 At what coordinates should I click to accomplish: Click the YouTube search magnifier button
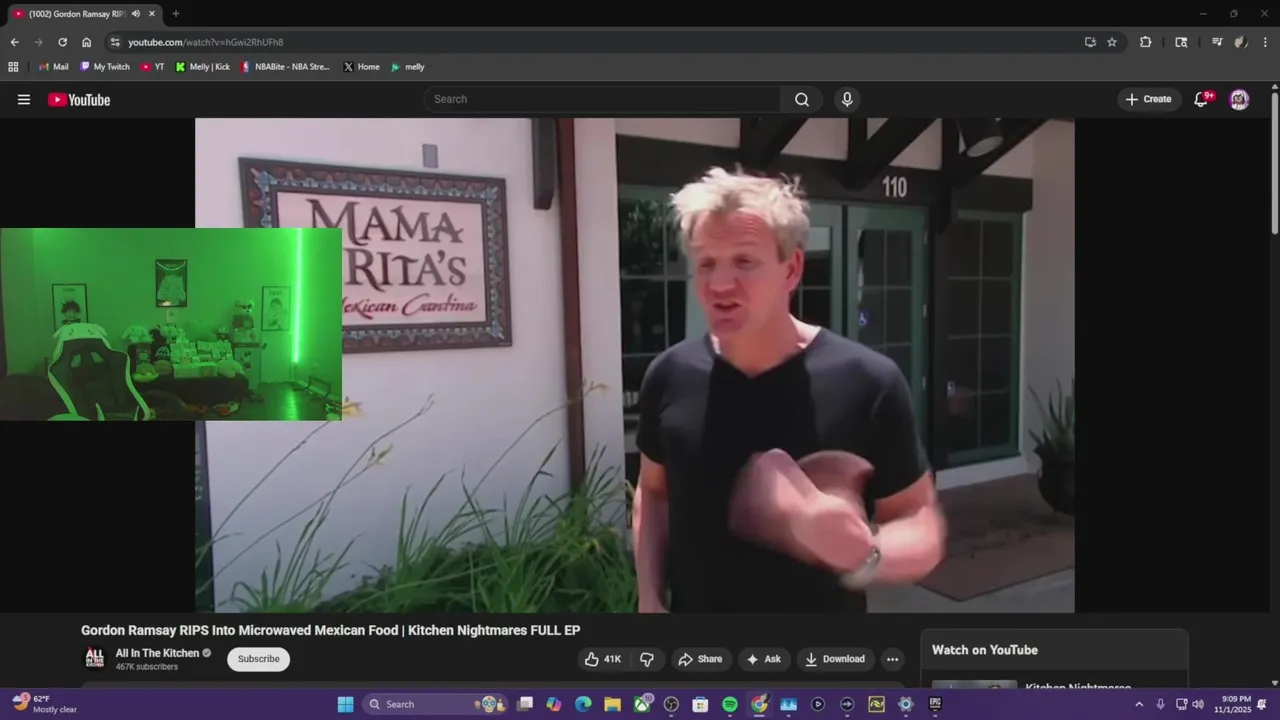(x=802, y=99)
